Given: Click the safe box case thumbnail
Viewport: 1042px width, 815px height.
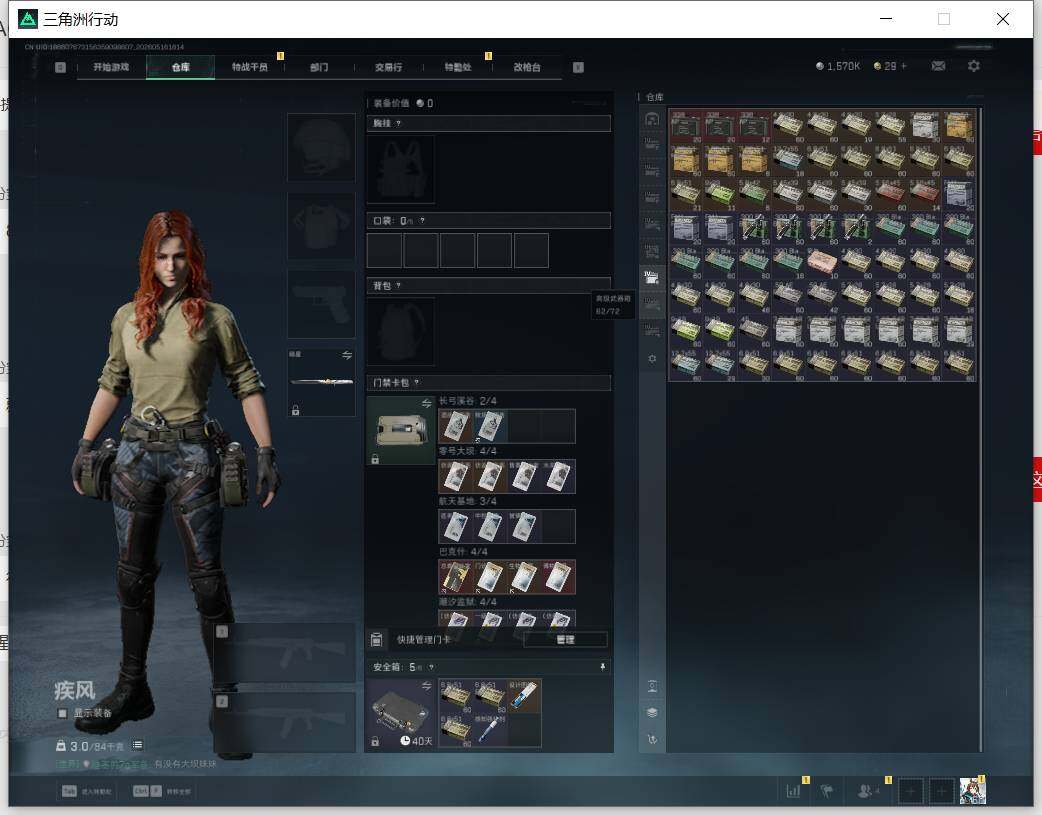Looking at the screenshot, I should click(401, 713).
